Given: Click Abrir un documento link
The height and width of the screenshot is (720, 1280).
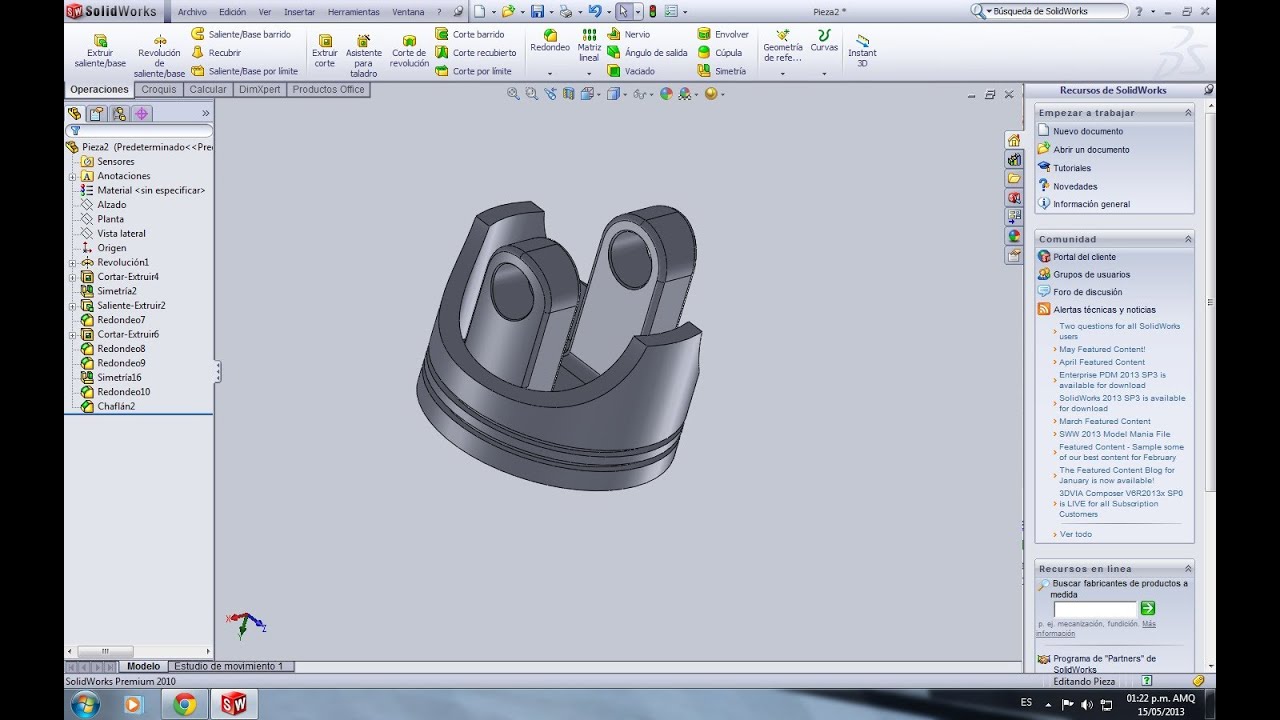Looking at the screenshot, I should coord(1091,150).
